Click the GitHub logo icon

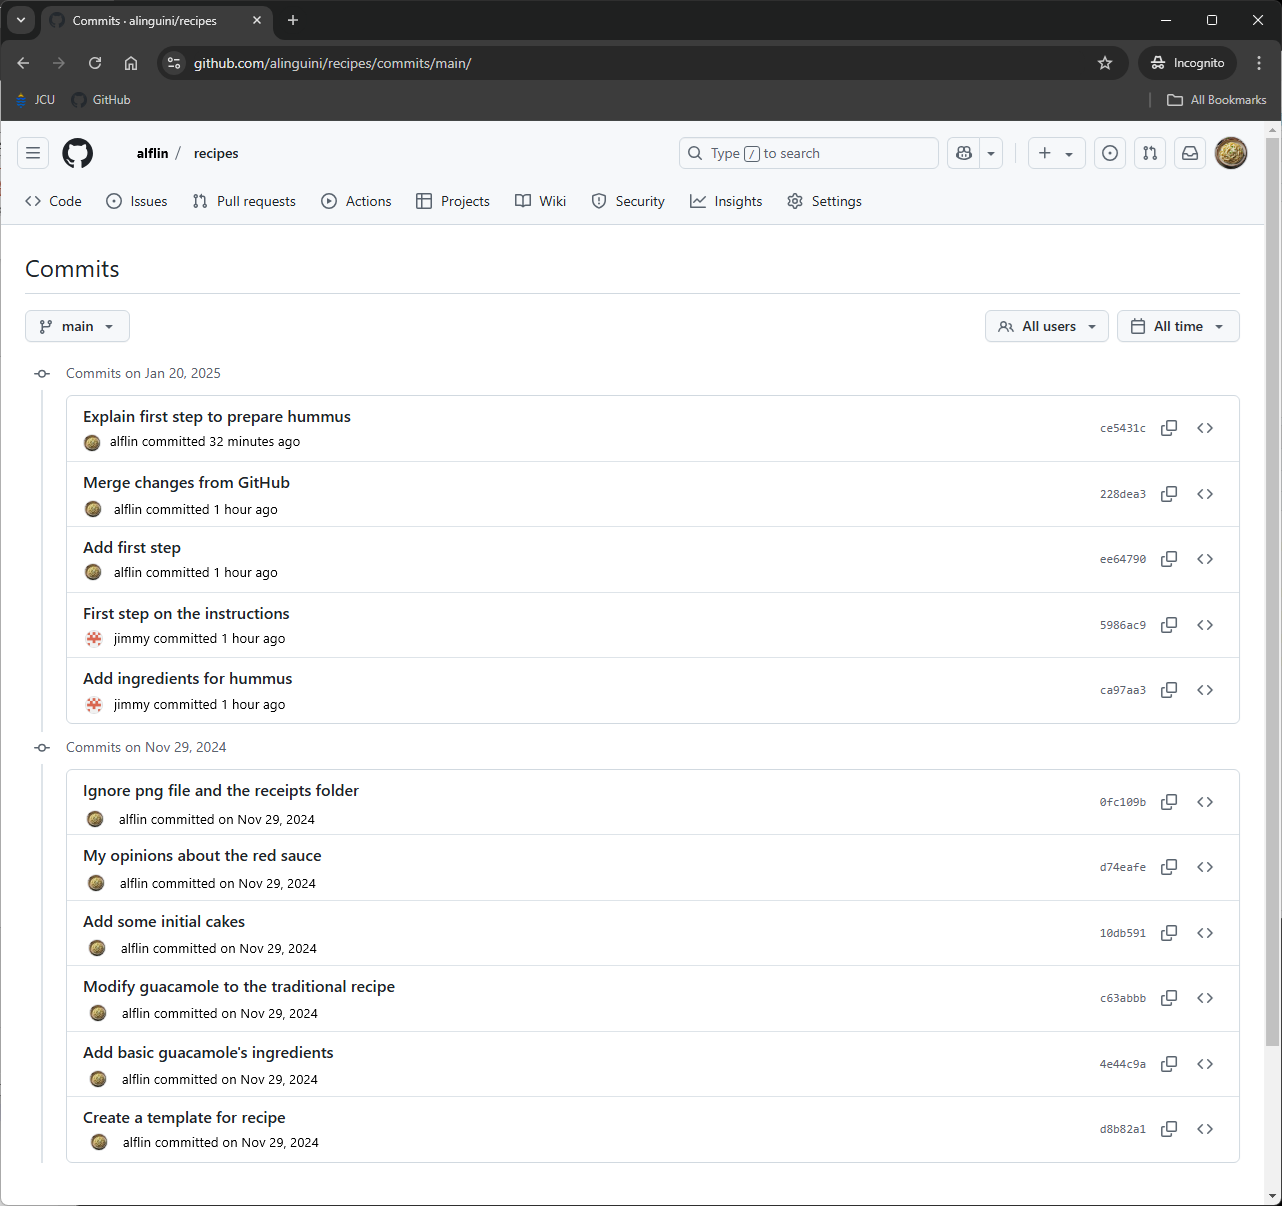pos(77,153)
